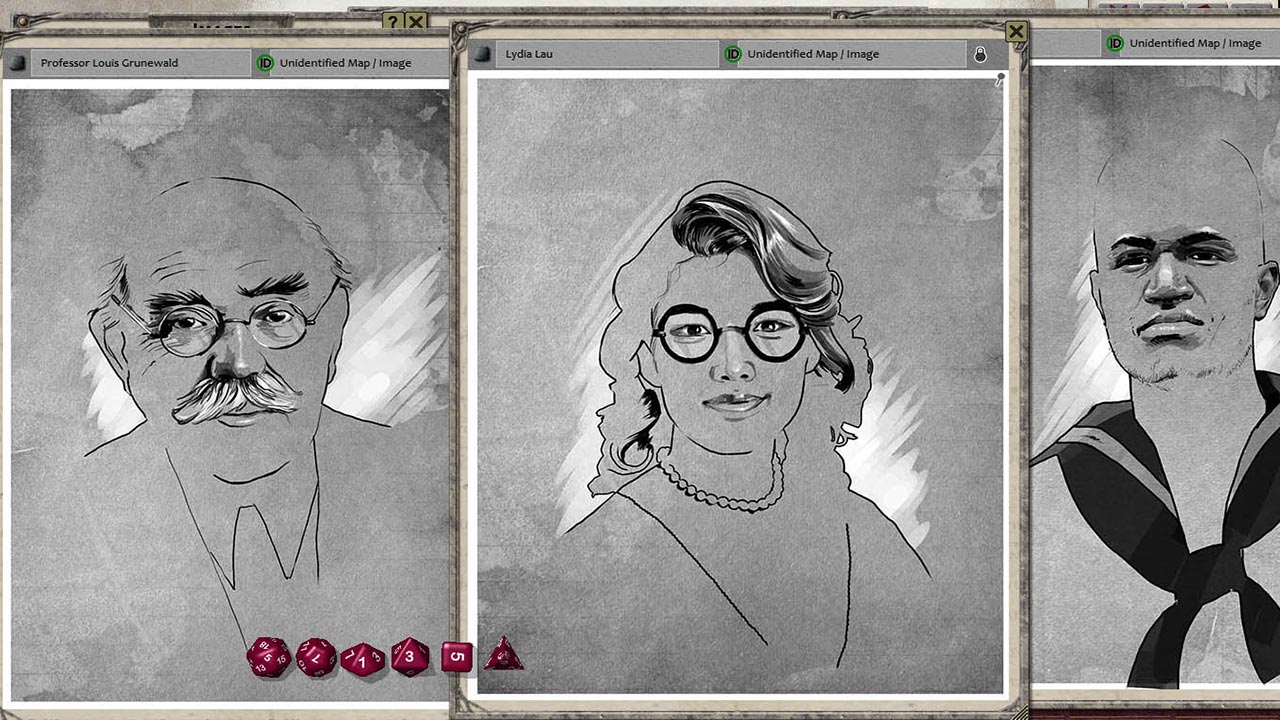Click the shortcut knob beside Professor Louis Grunewald
Screen dimensions: 1280x720
click(x=17, y=62)
